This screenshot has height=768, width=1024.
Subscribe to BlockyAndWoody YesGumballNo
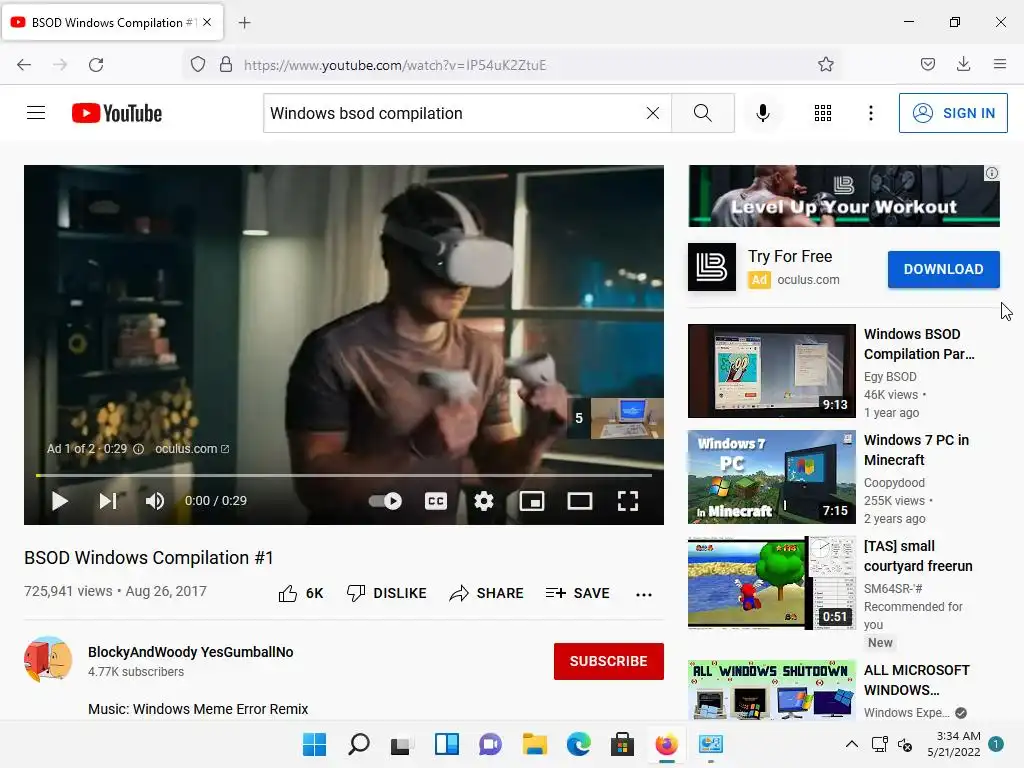(x=609, y=661)
